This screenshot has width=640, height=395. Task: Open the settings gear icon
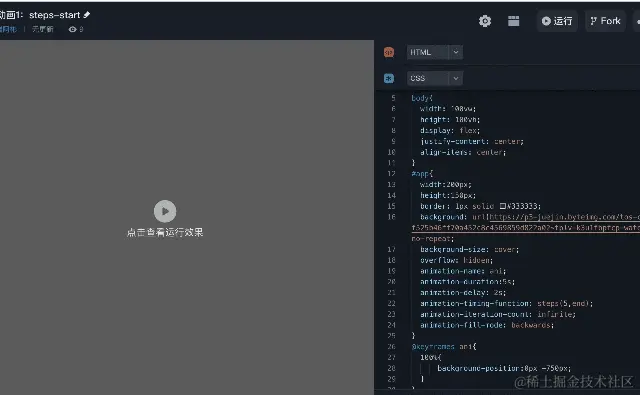click(x=485, y=21)
